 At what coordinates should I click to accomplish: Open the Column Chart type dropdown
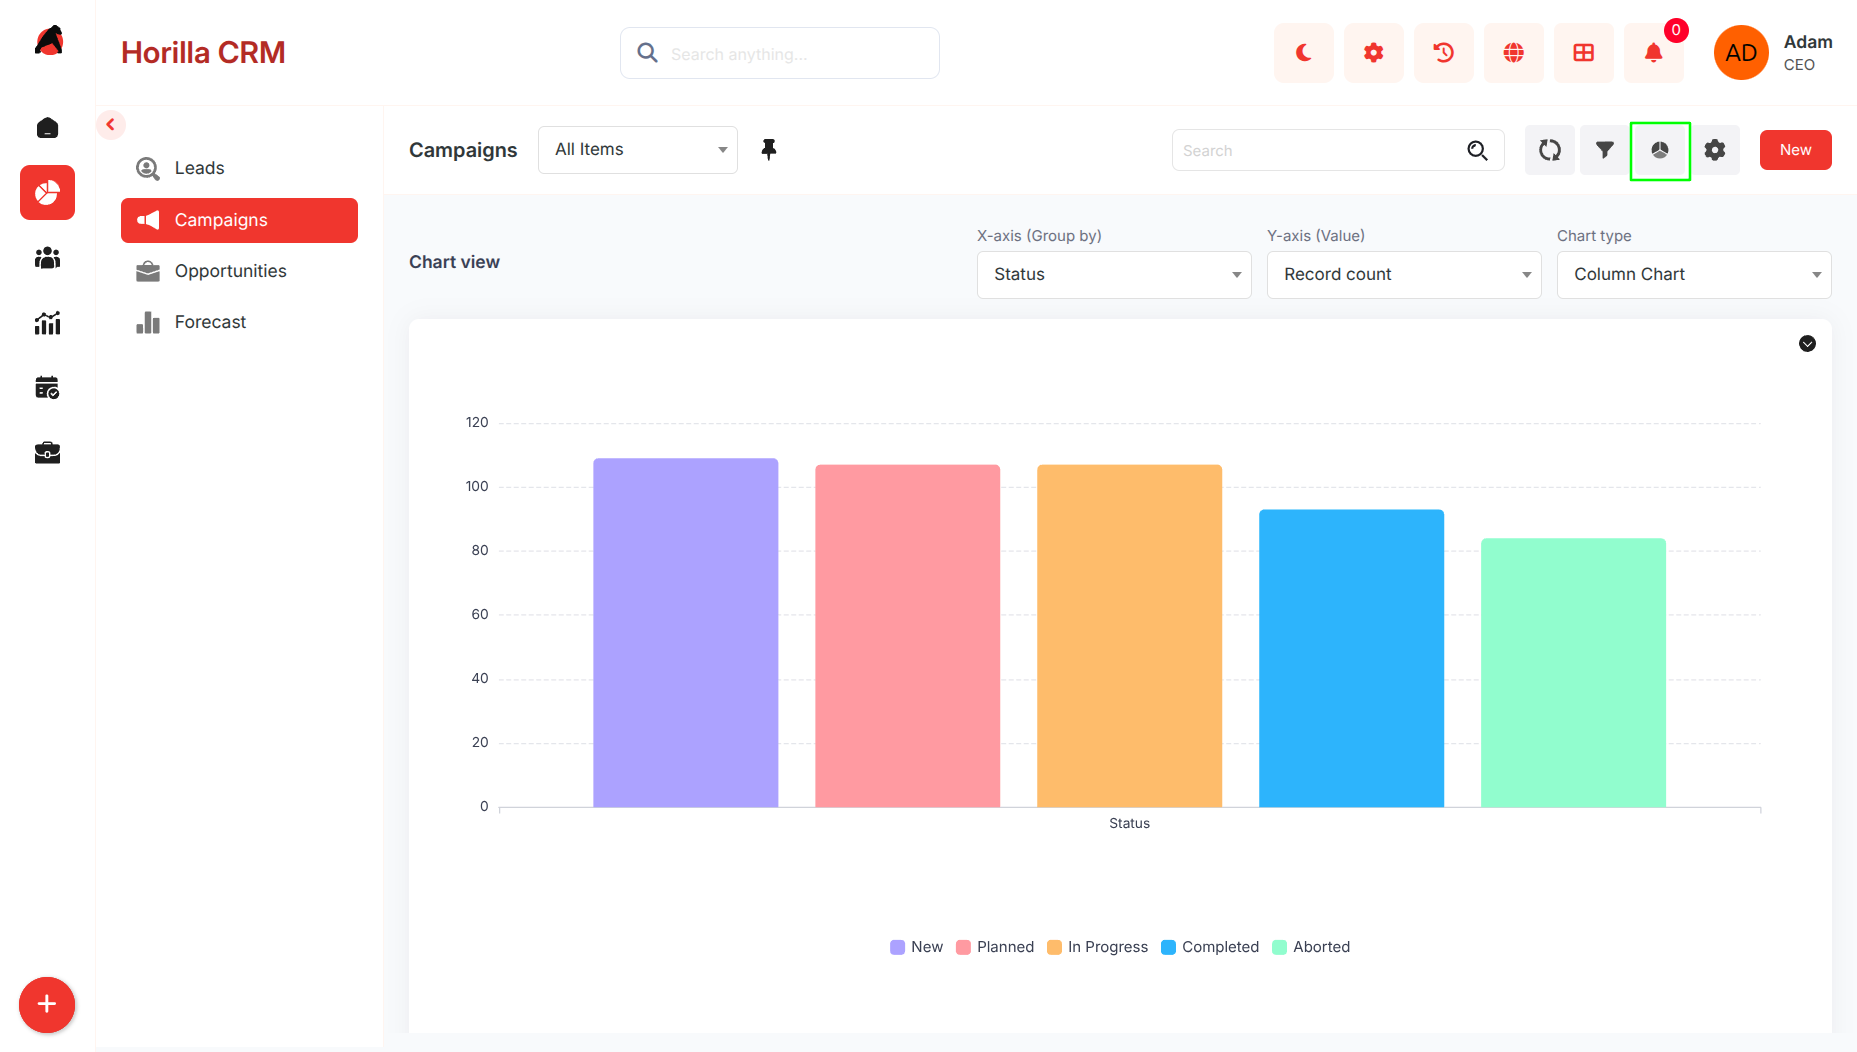(1694, 275)
